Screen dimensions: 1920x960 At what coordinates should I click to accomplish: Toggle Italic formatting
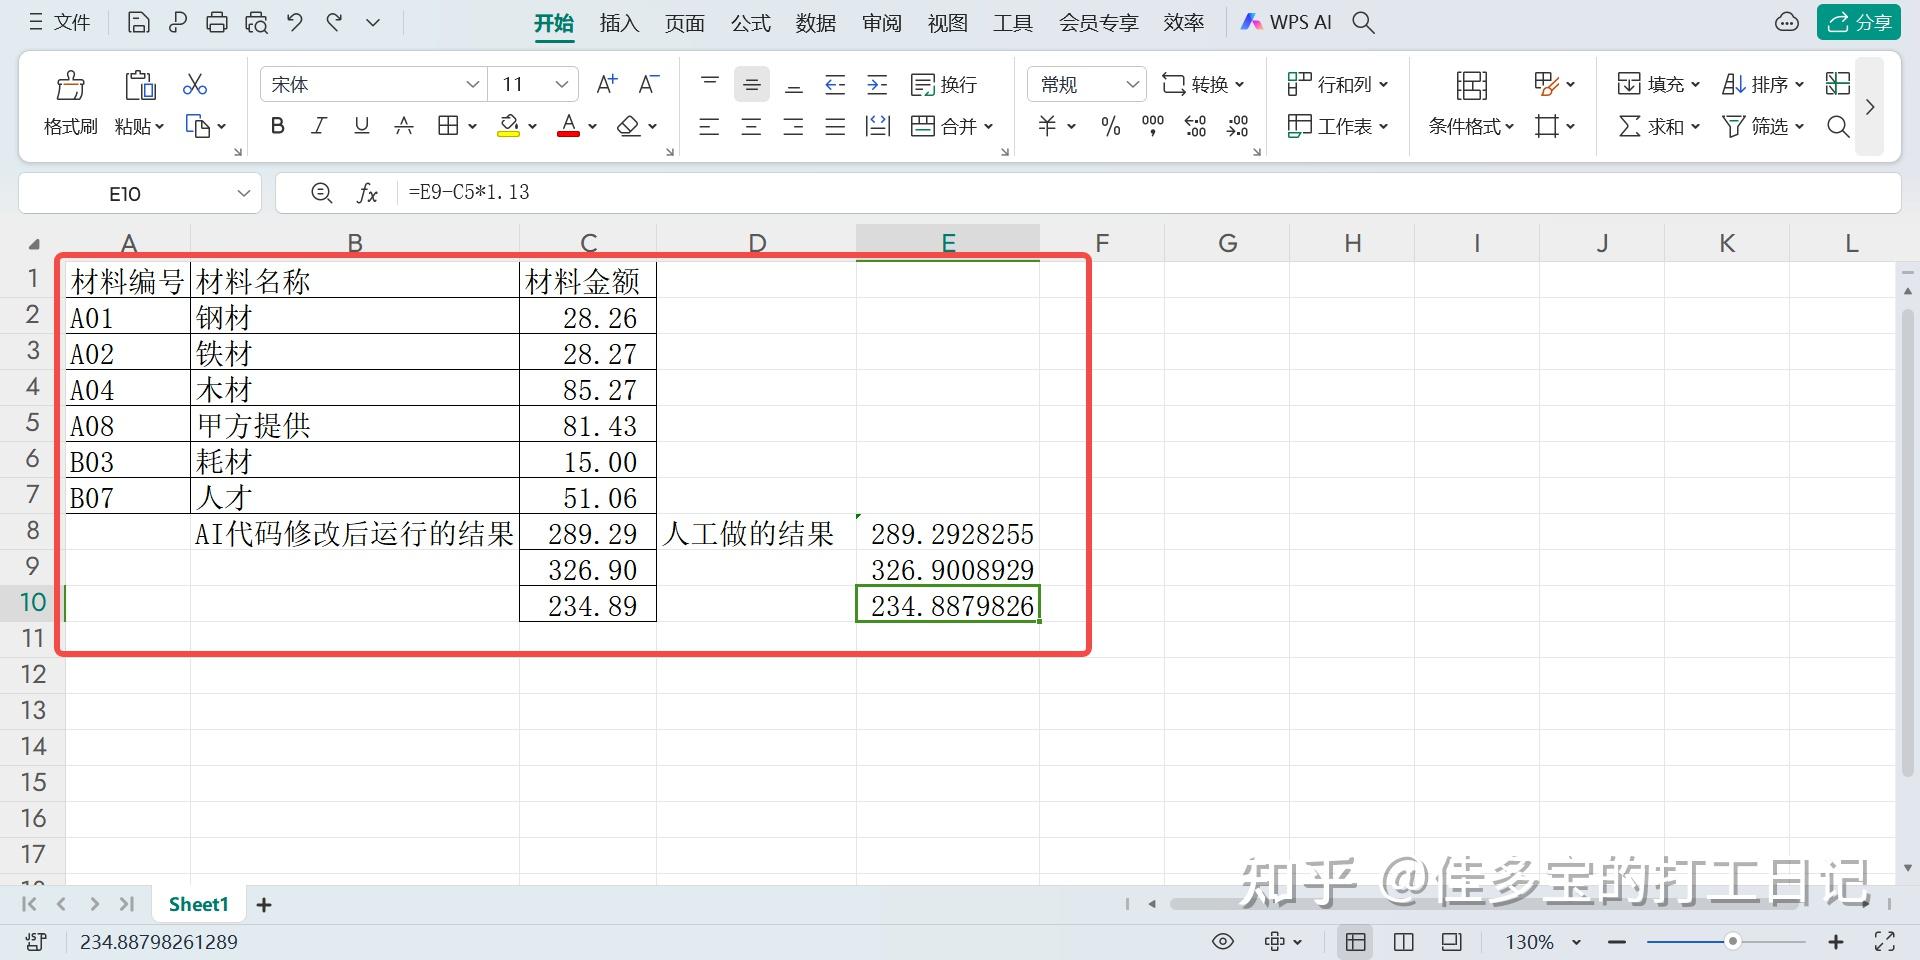pyautogui.click(x=319, y=126)
